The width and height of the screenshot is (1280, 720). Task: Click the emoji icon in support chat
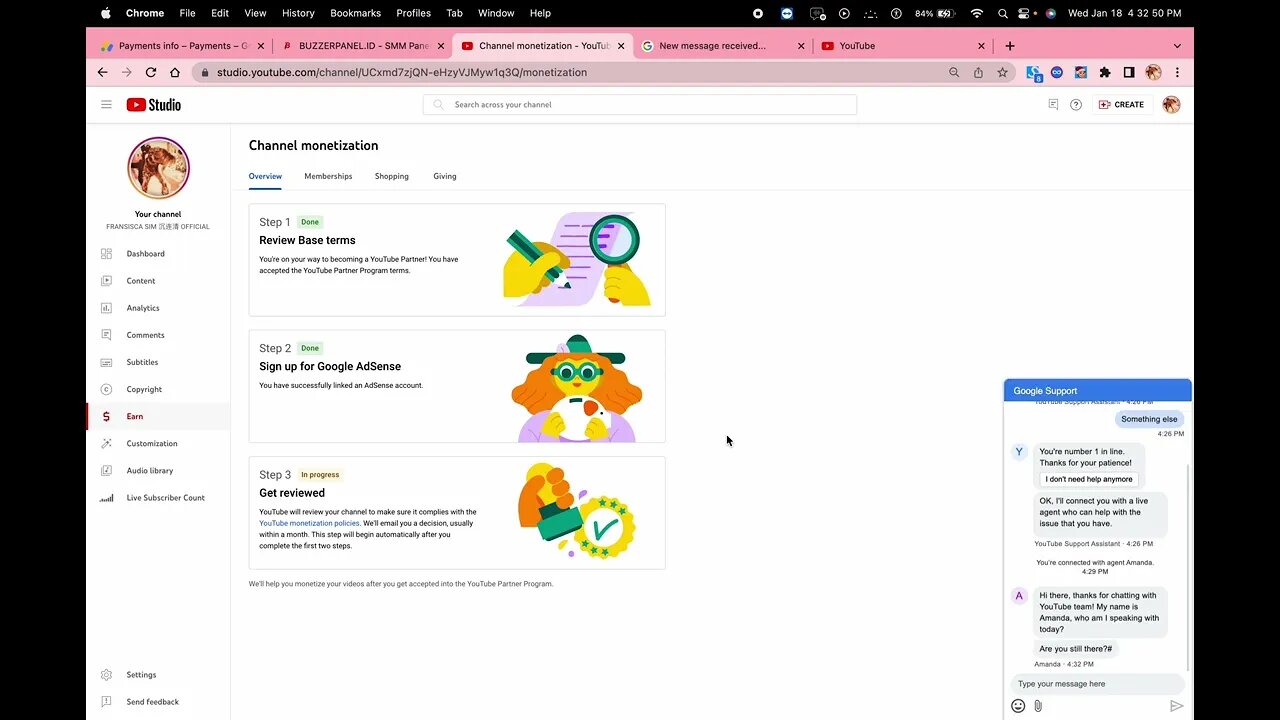1018,706
